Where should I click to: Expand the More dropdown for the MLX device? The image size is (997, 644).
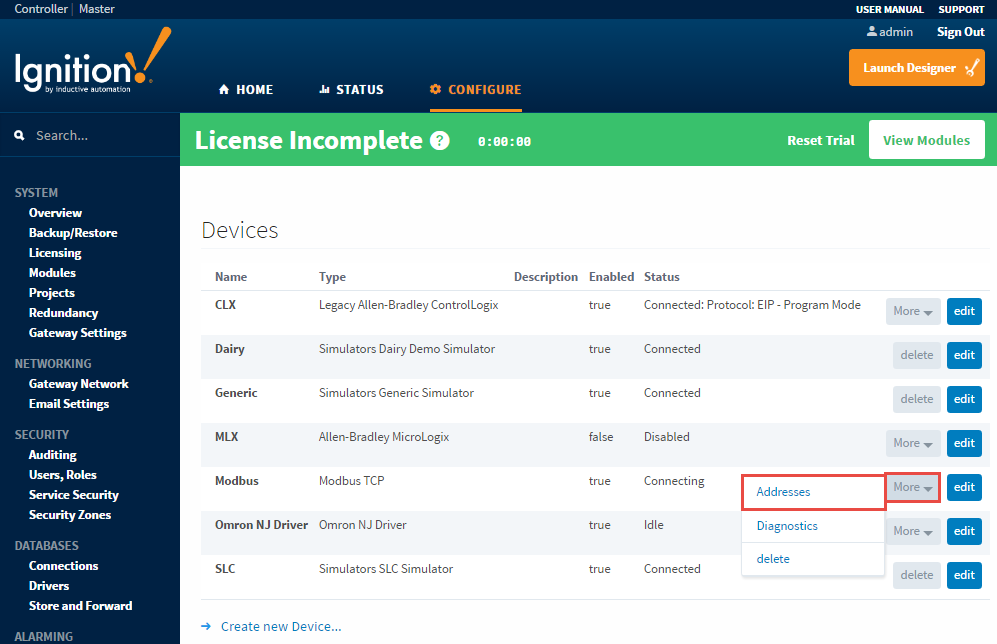coord(912,443)
